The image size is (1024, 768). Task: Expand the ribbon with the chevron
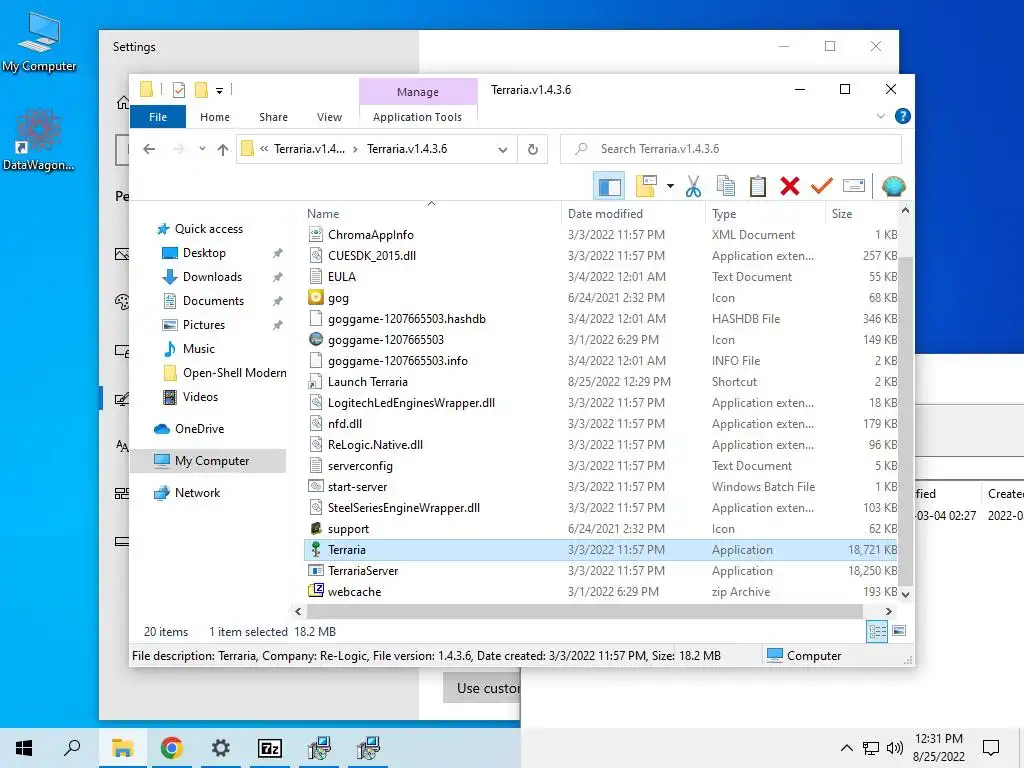pyautogui.click(x=880, y=116)
